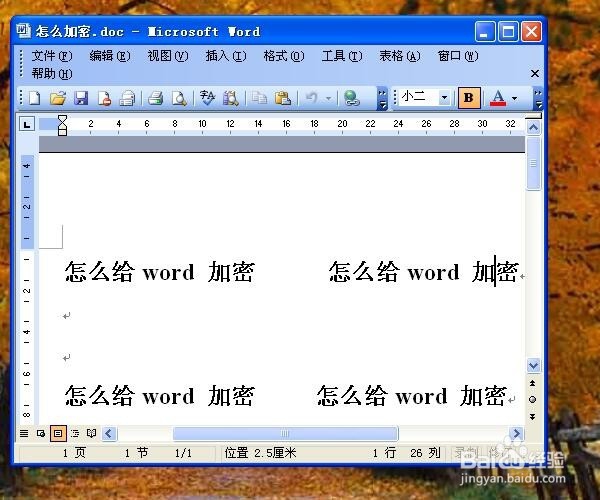Apply font color with the red A

pyautogui.click(x=498, y=98)
